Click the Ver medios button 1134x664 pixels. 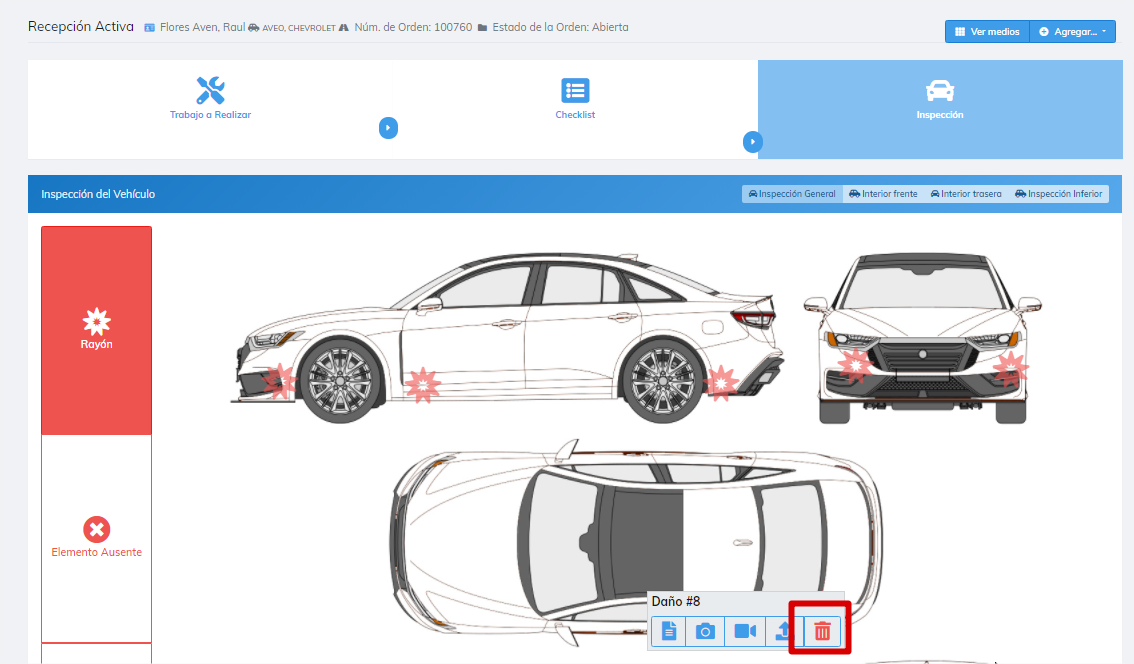click(x=987, y=32)
